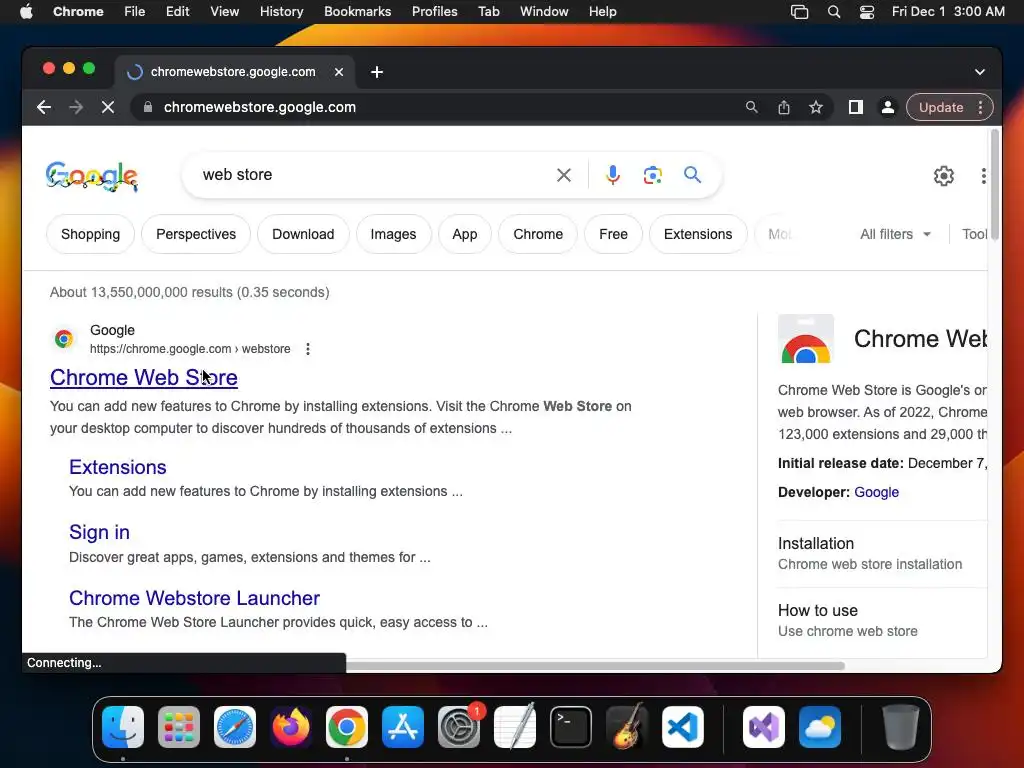1024x768 pixels.
Task: Open the Bookmarks menu
Action: (x=357, y=12)
